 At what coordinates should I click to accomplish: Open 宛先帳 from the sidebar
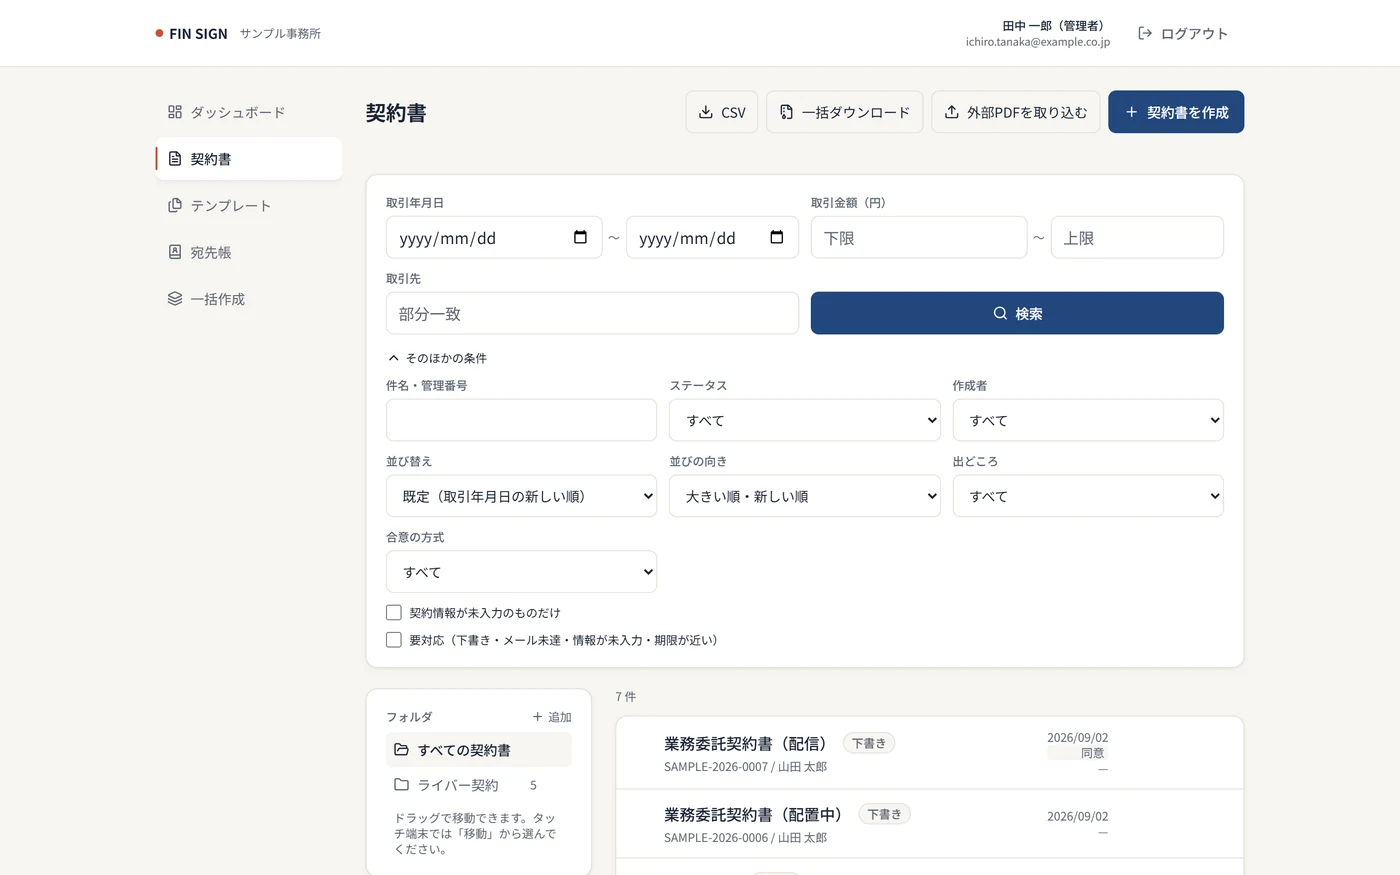point(249,252)
